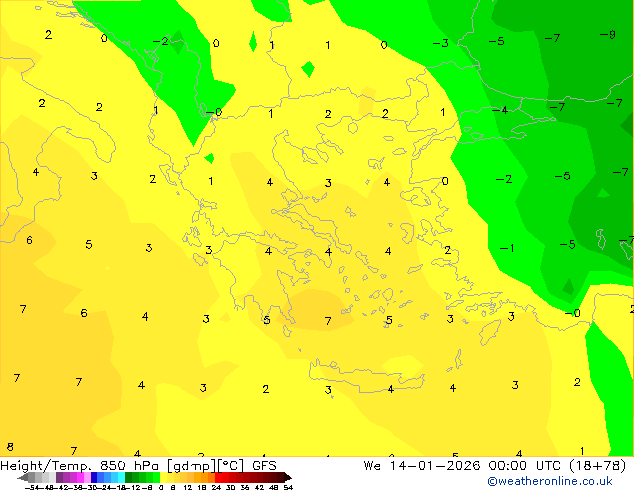Click the '8' temperature value on map
Viewport: 634px width, 490px height.
click(x=10, y=447)
